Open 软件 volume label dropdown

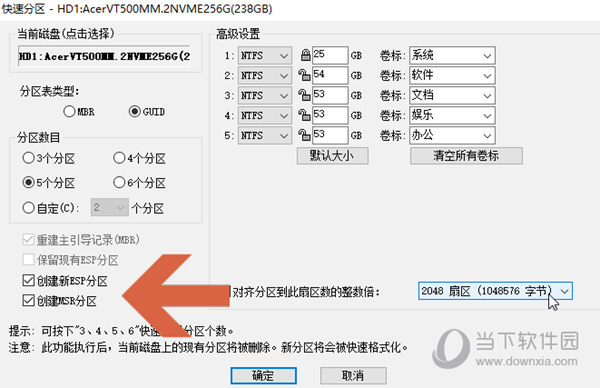[x=452, y=75]
